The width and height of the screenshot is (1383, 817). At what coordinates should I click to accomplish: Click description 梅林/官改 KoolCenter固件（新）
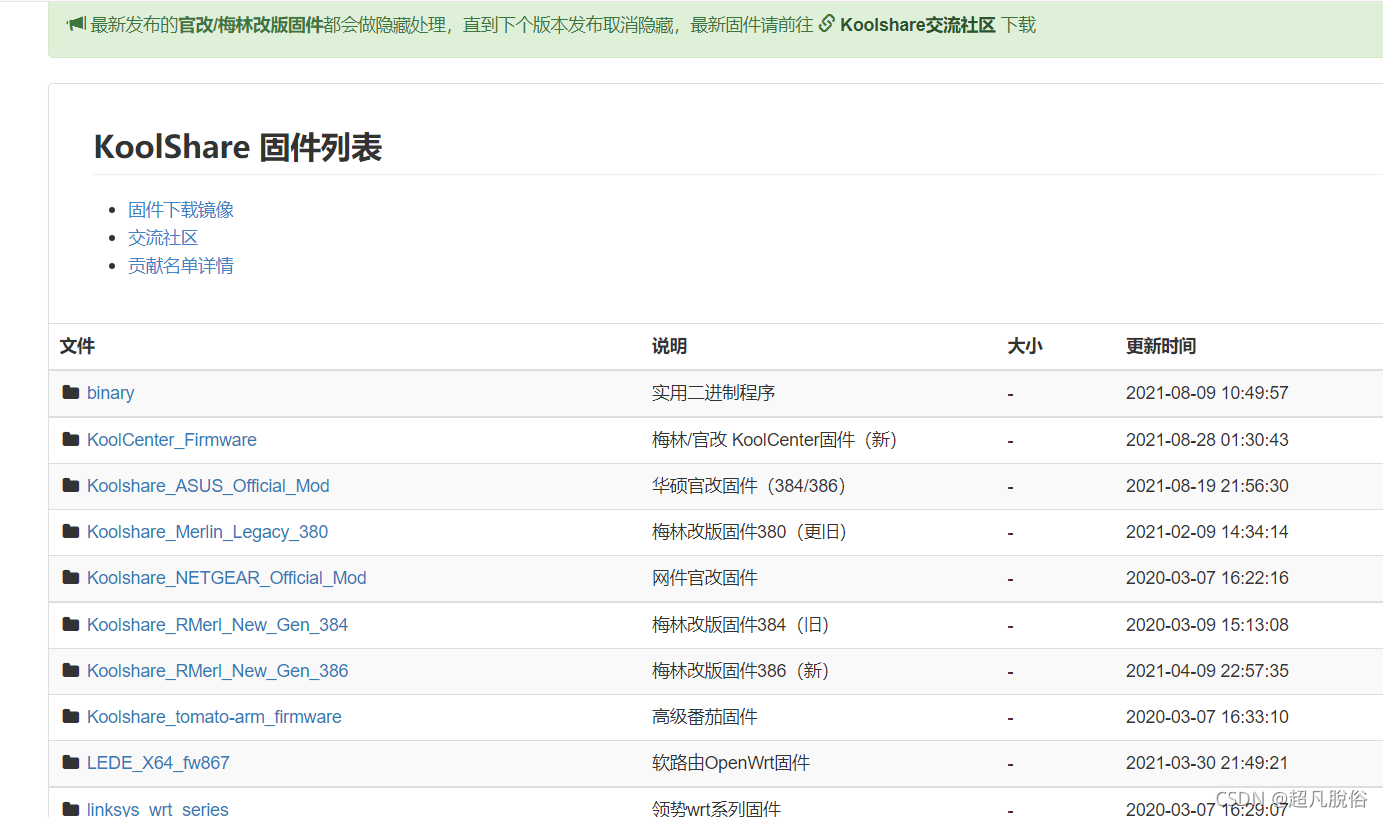coord(775,440)
